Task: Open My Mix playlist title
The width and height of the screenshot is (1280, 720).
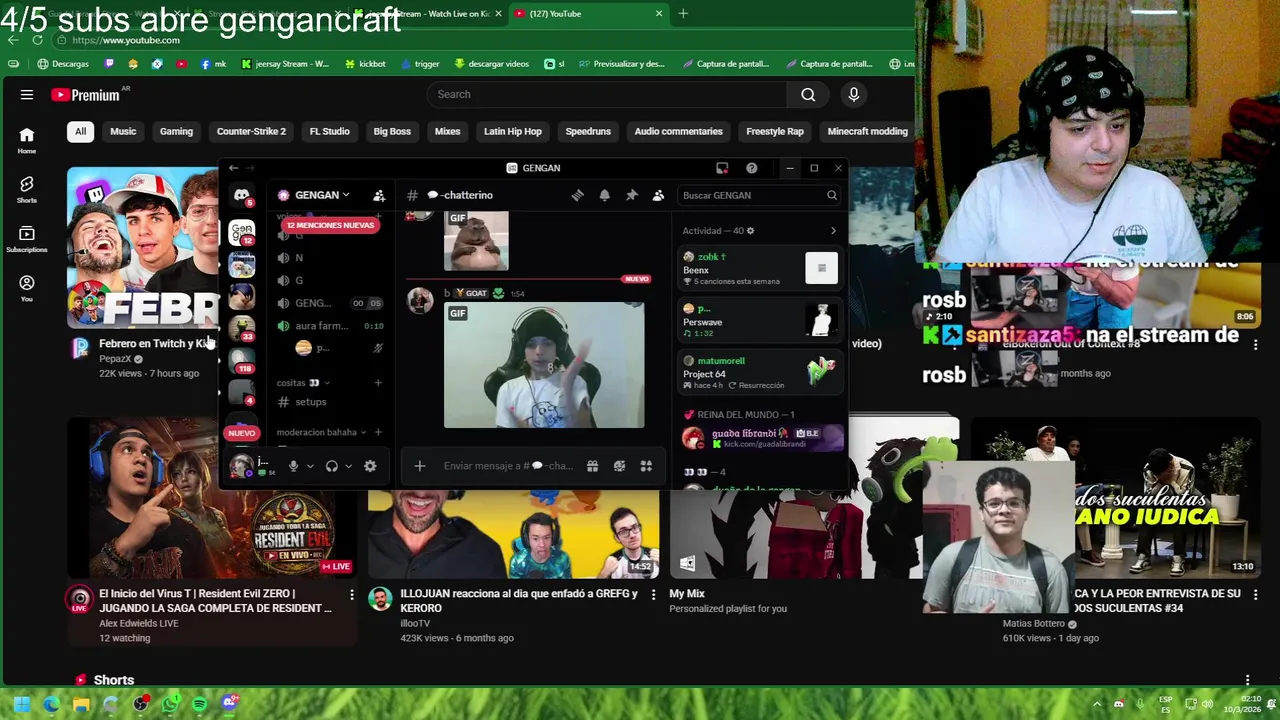Action: [687, 593]
